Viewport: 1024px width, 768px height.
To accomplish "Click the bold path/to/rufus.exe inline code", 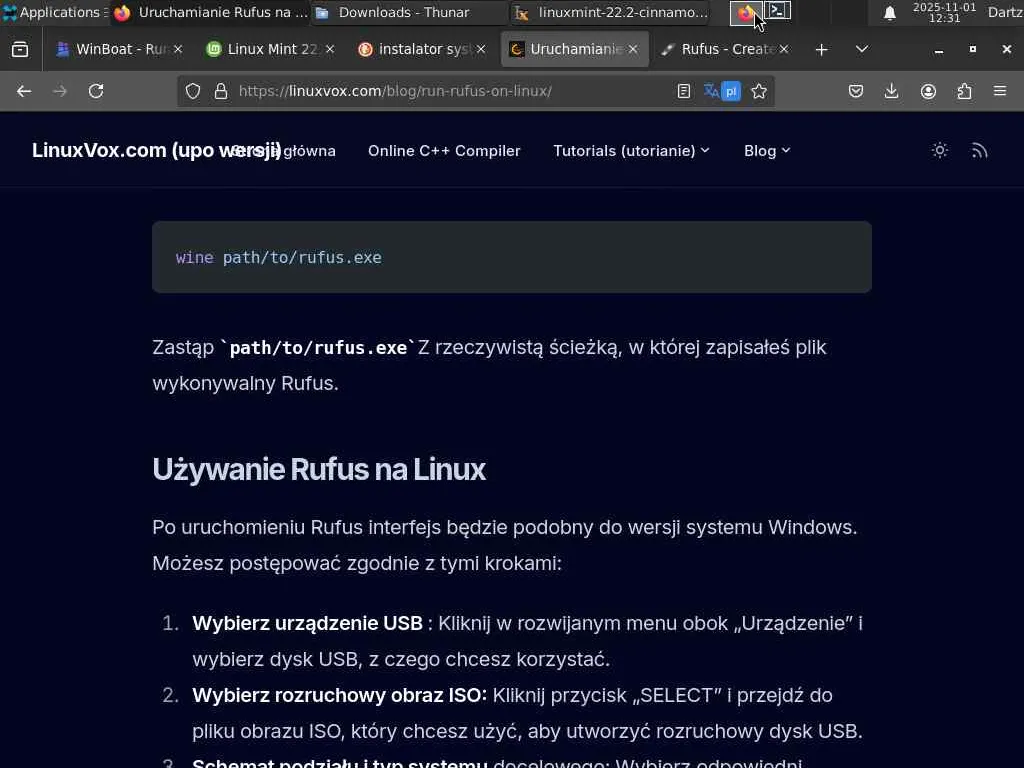I will [x=318, y=347].
